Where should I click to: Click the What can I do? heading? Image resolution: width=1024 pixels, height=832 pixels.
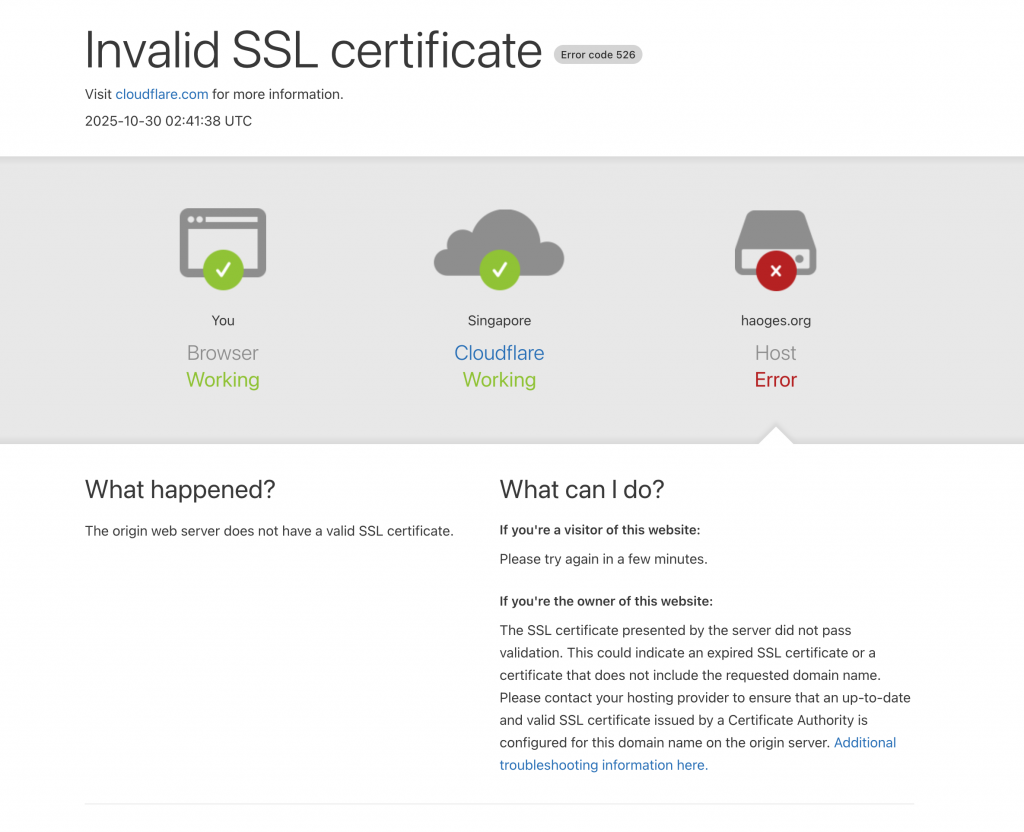click(x=582, y=490)
